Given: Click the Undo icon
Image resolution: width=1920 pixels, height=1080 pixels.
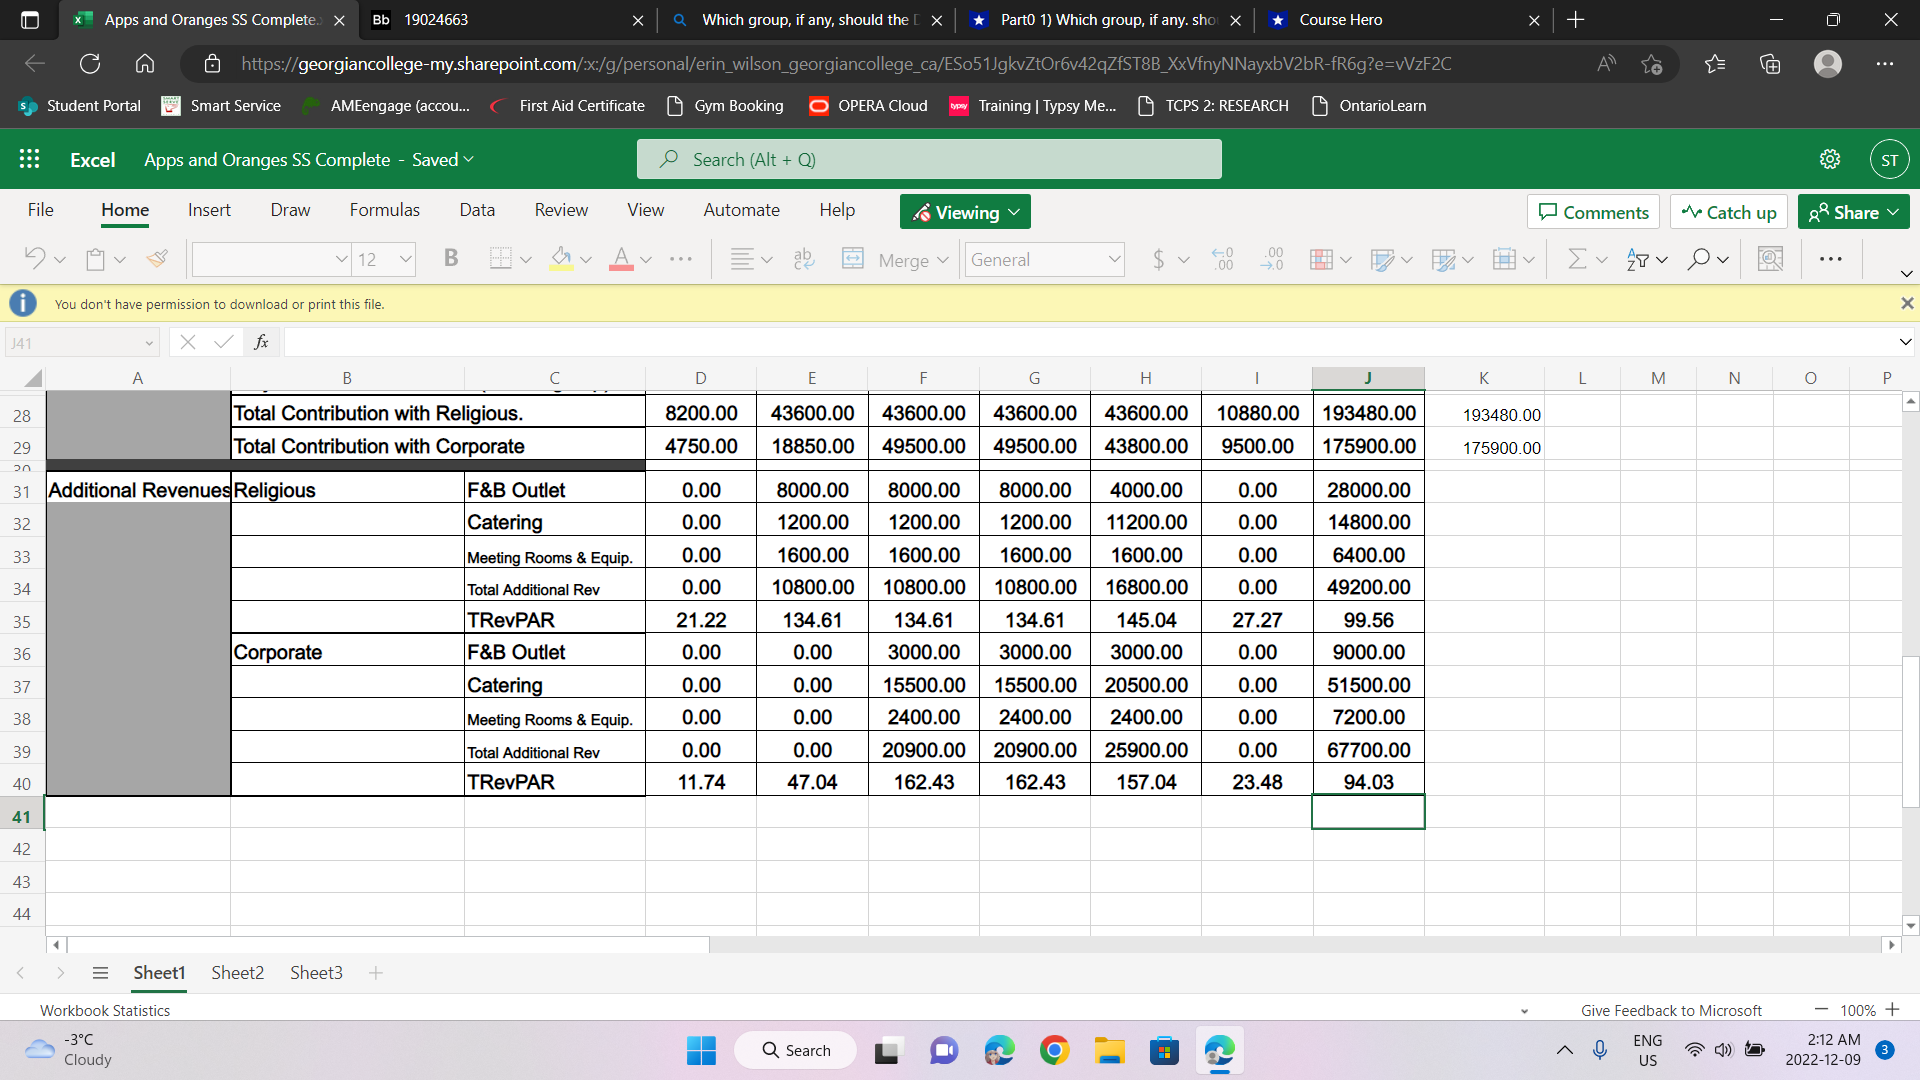Looking at the screenshot, I should (35, 259).
